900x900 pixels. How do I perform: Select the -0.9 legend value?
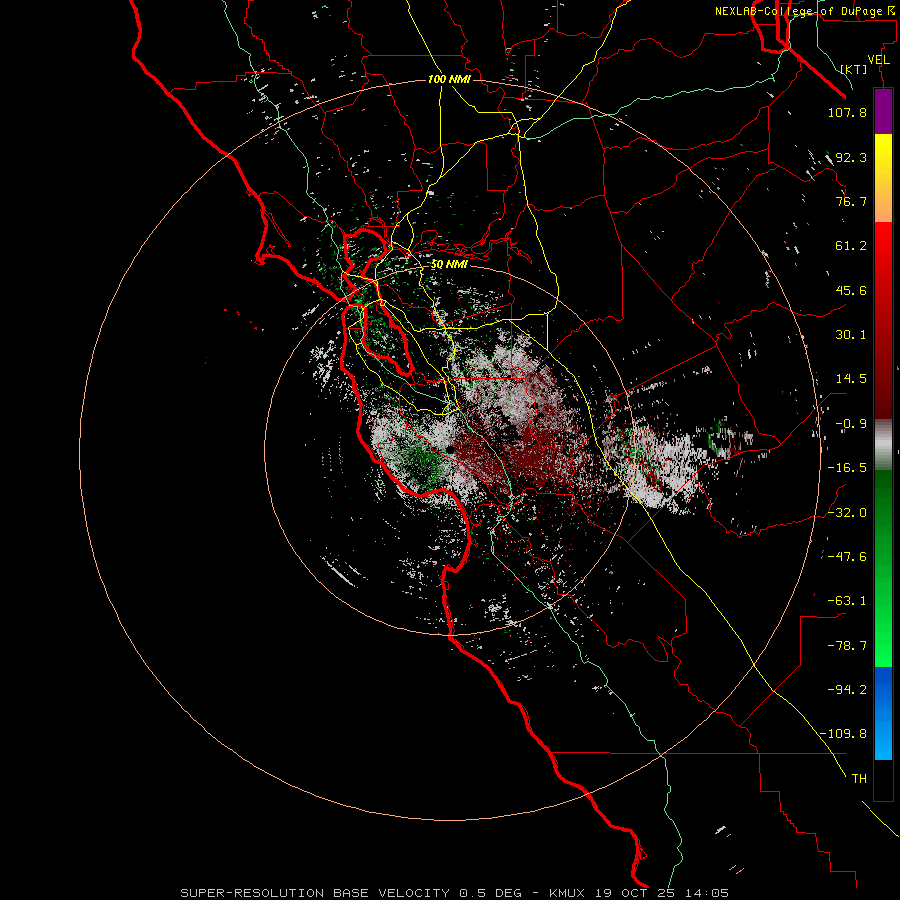coord(851,424)
